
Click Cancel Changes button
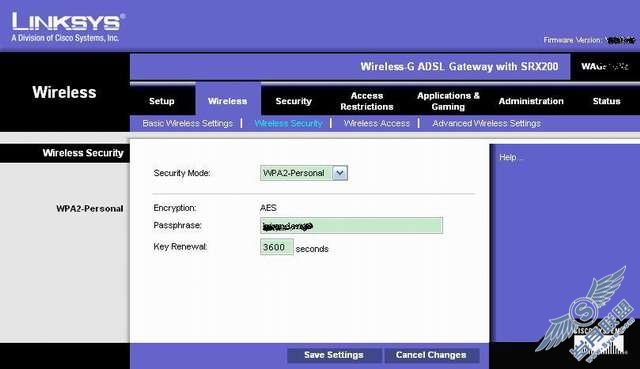tap(431, 355)
